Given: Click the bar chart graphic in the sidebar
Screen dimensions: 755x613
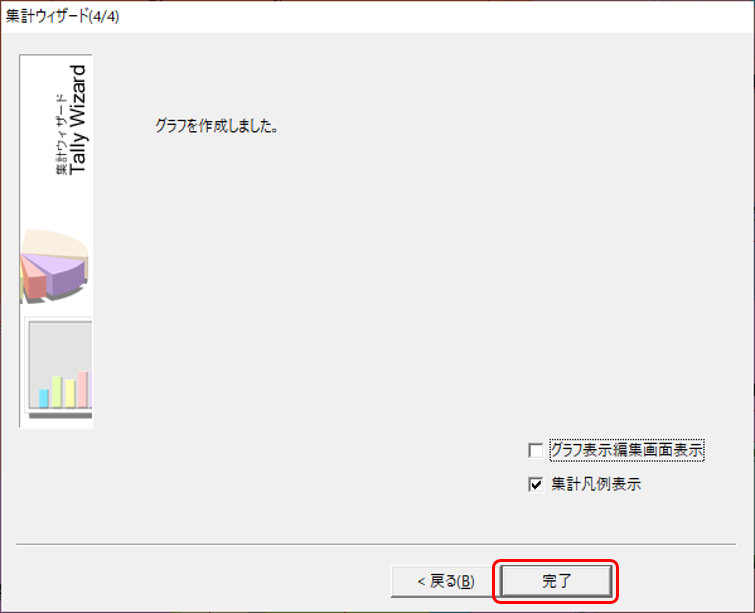Looking at the screenshot, I should coord(58,368).
